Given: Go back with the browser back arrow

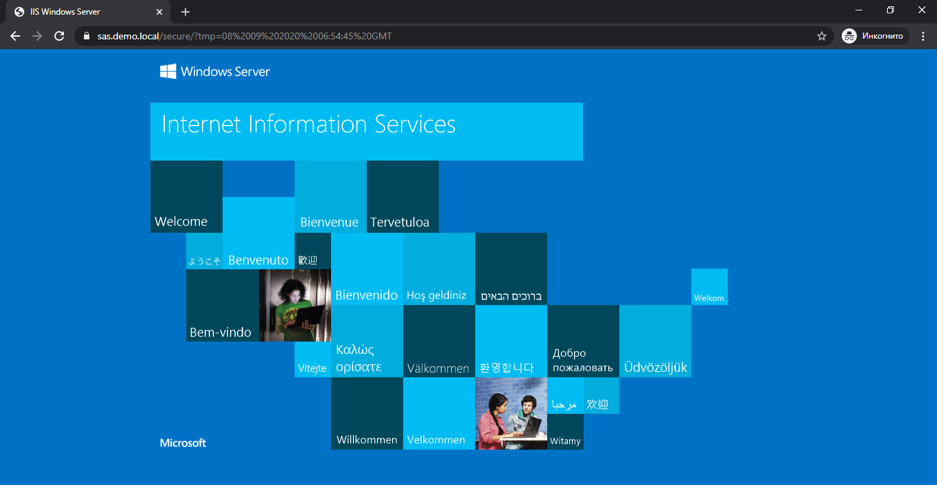Looking at the screenshot, I should tap(16, 36).
